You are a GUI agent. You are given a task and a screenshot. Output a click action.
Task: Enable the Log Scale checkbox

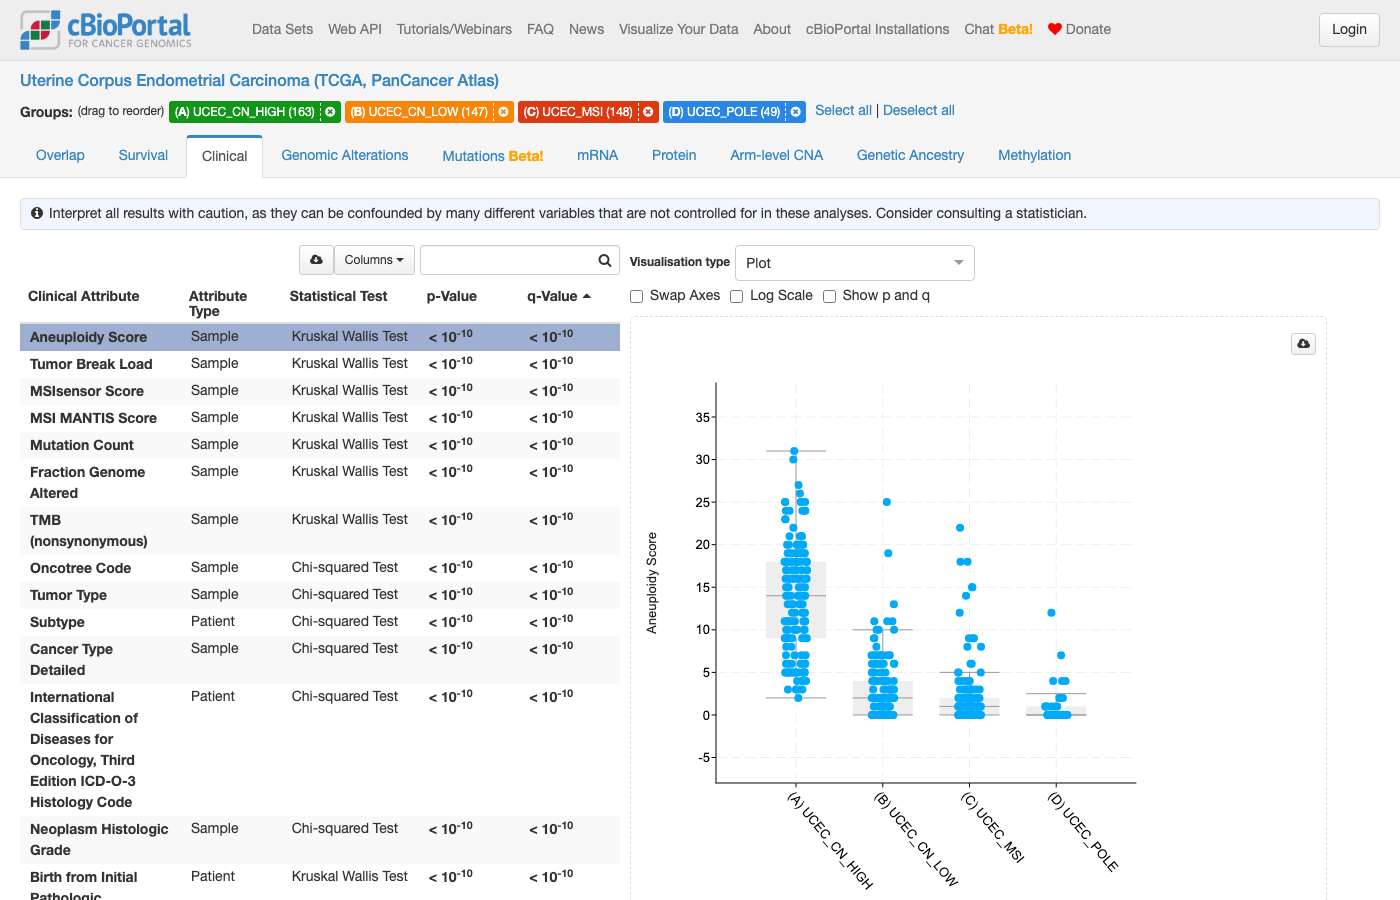pos(737,296)
